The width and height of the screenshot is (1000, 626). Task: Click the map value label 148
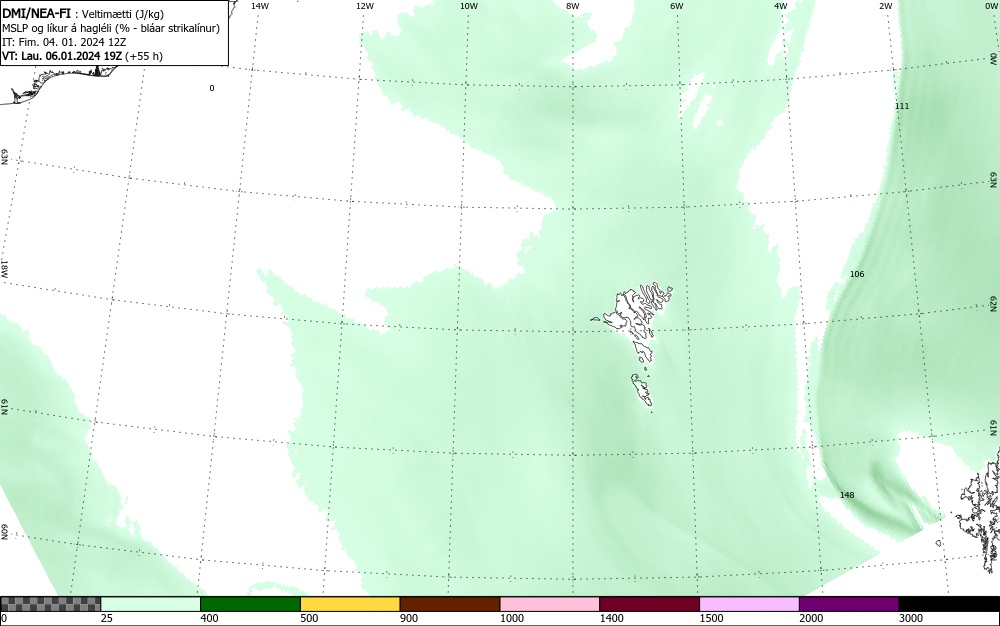tap(847, 495)
